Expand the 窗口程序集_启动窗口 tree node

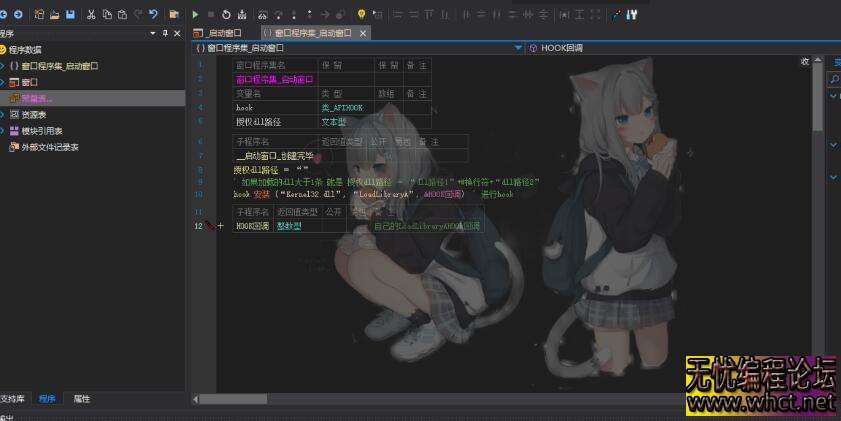[x=3, y=66]
